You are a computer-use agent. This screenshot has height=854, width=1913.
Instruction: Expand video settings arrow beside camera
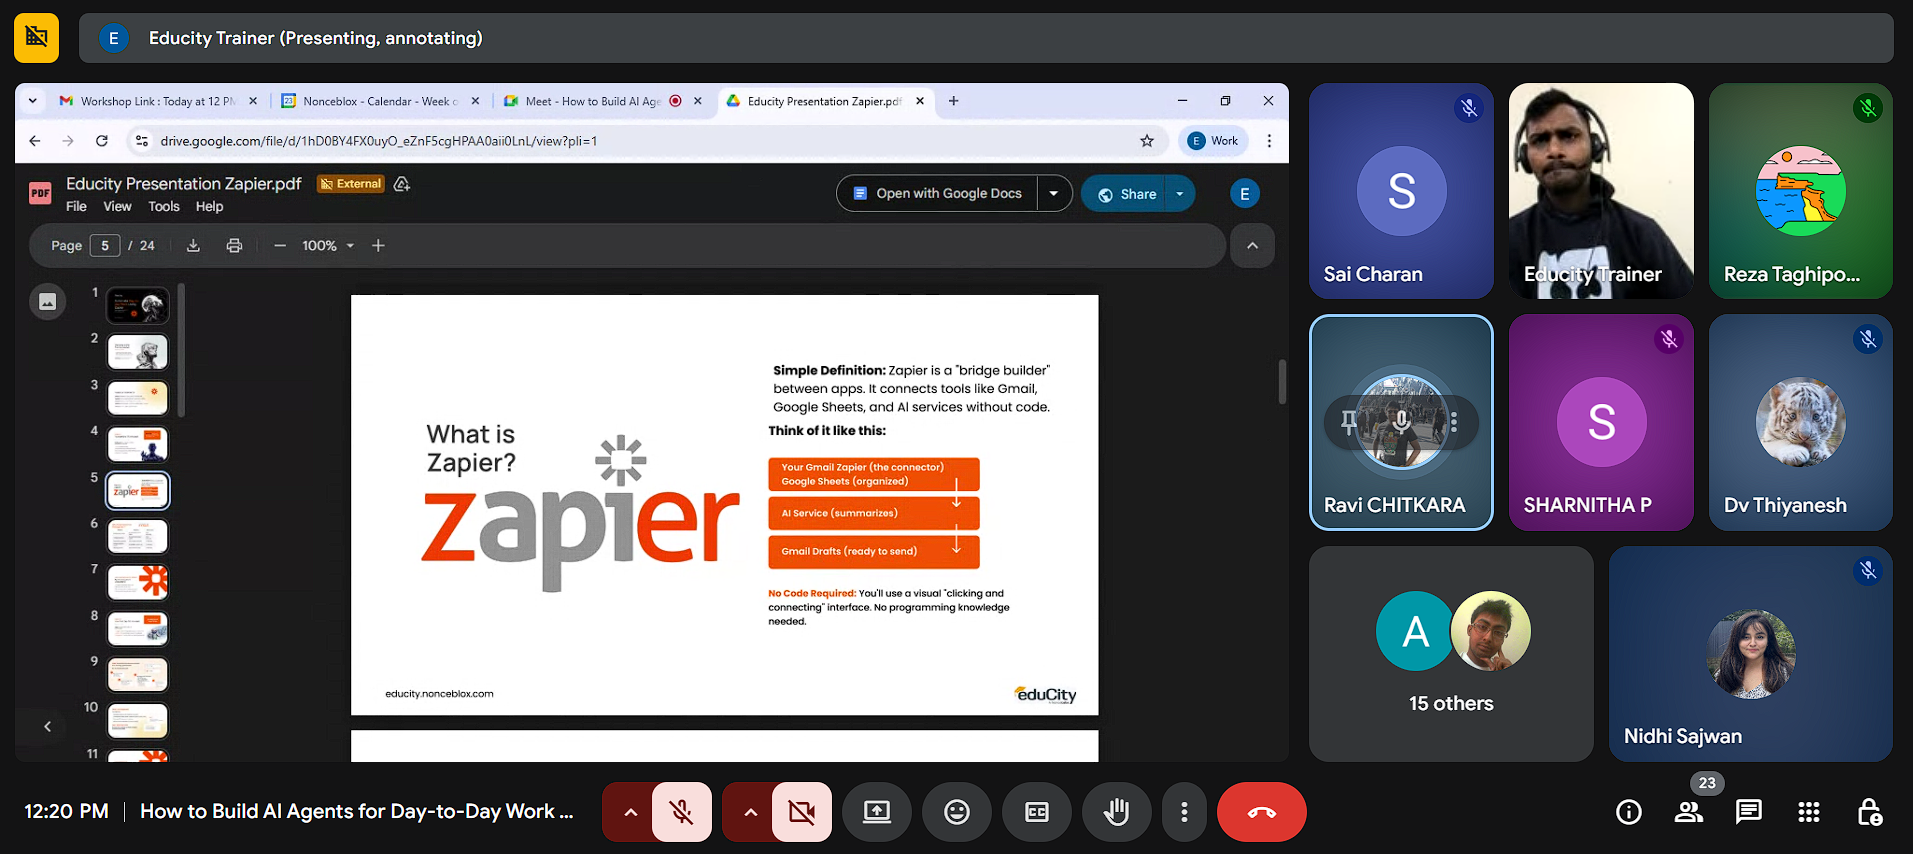point(750,812)
